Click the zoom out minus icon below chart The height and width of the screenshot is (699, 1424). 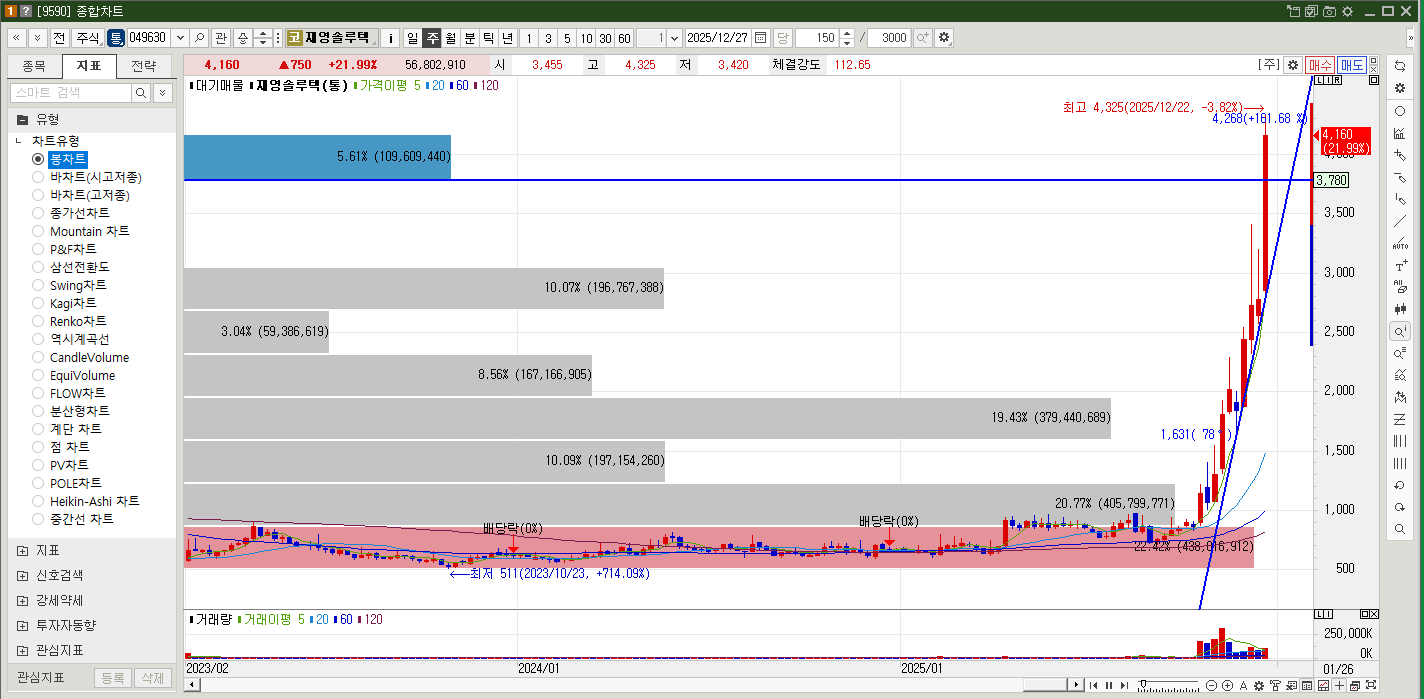pyautogui.click(x=1212, y=685)
